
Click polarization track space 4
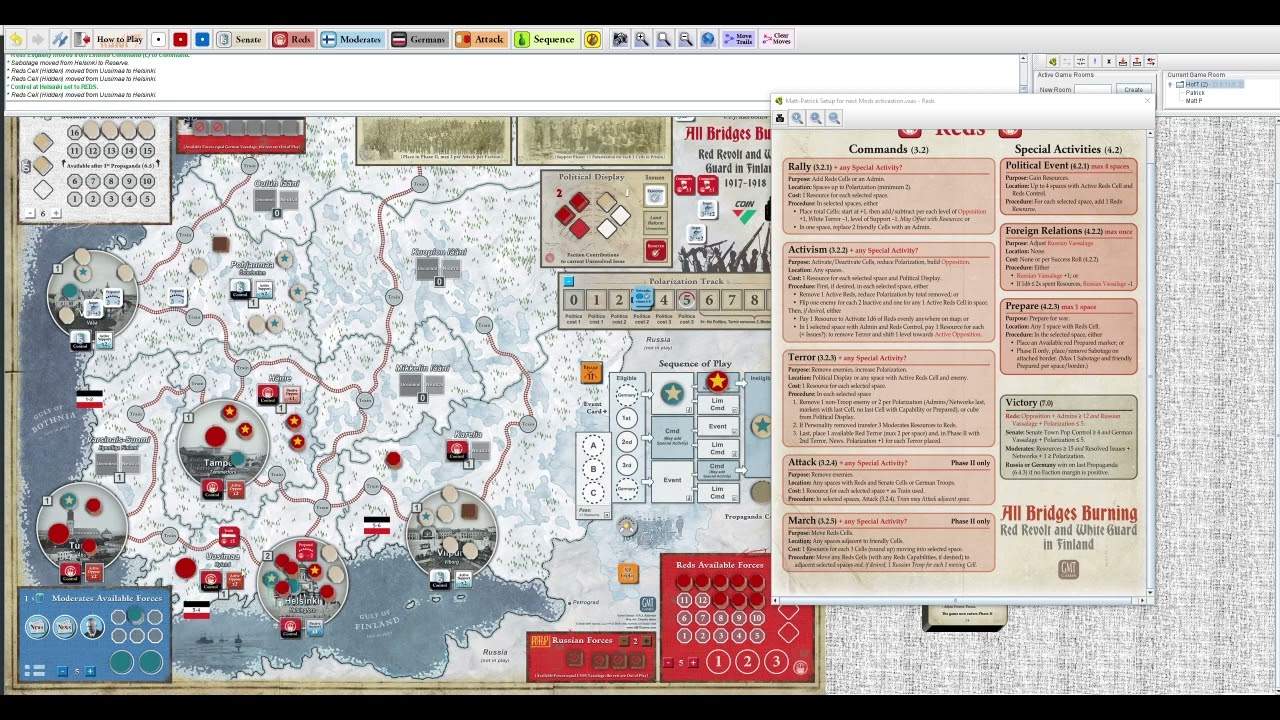pos(663,299)
